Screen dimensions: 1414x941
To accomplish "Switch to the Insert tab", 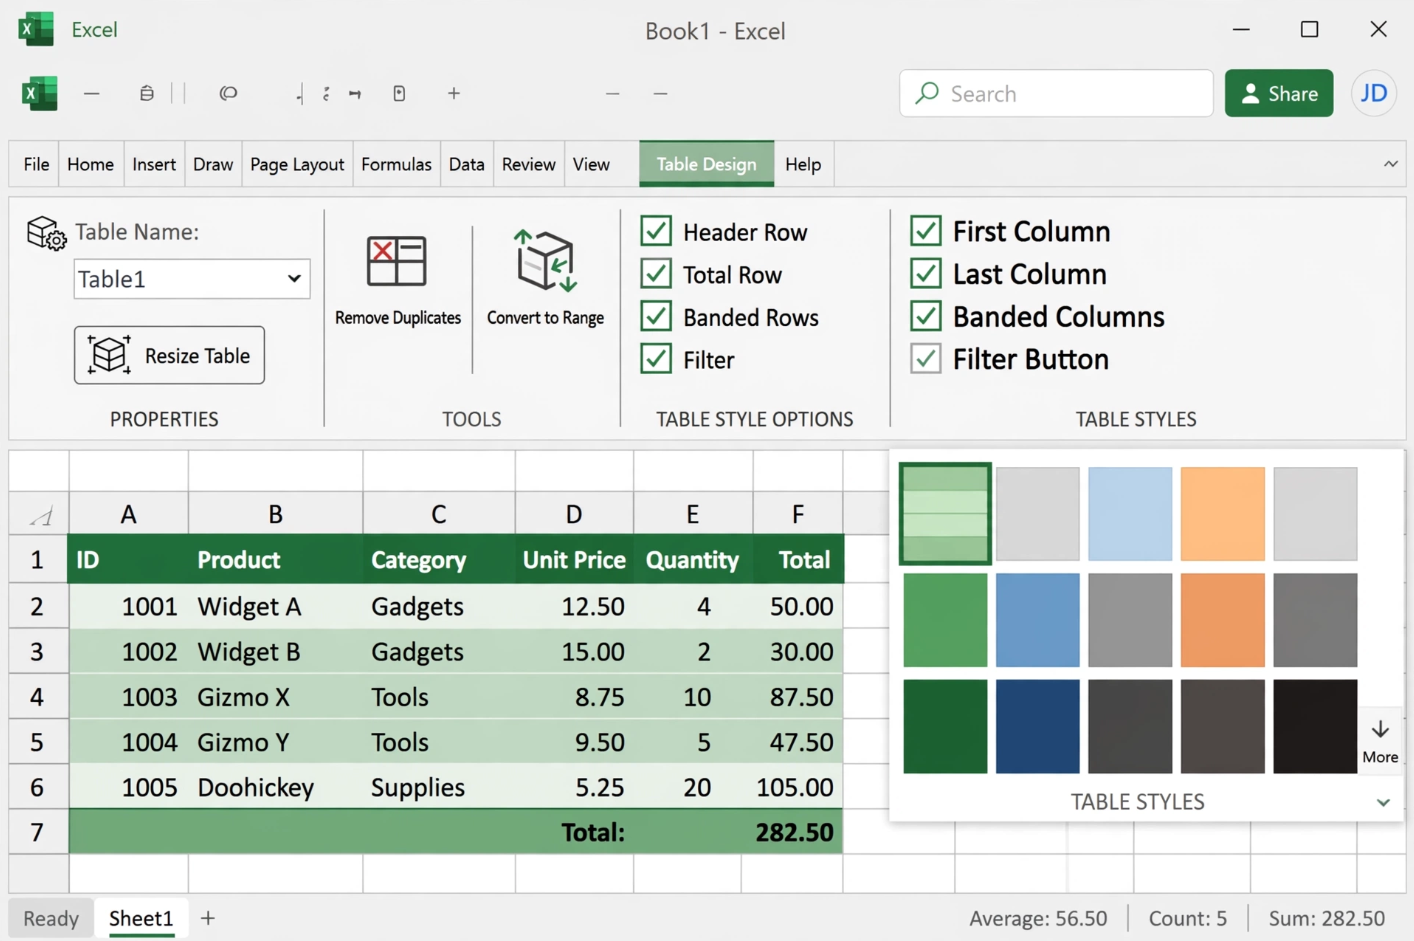I will (x=154, y=164).
